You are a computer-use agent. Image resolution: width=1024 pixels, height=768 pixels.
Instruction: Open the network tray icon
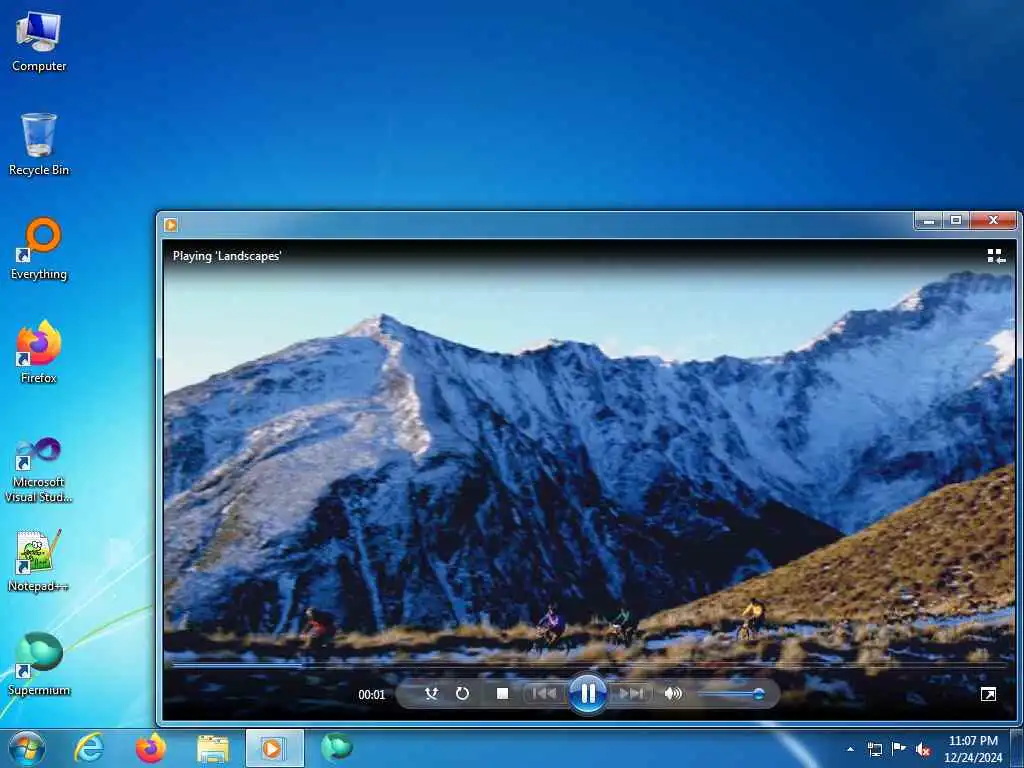[x=874, y=749]
